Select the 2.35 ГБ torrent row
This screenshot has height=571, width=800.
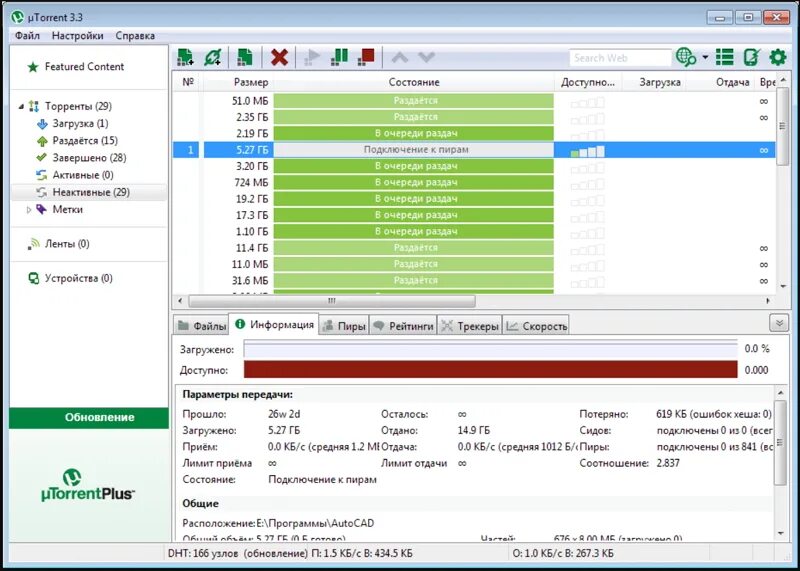tap(474, 117)
